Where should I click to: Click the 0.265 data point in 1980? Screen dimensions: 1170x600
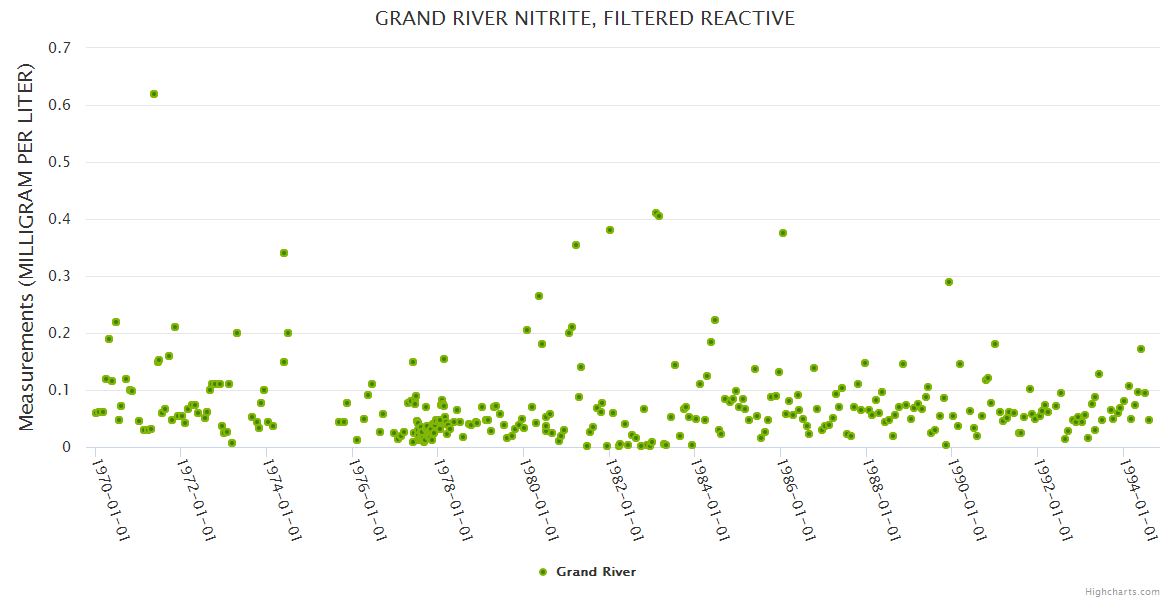point(539,296)
